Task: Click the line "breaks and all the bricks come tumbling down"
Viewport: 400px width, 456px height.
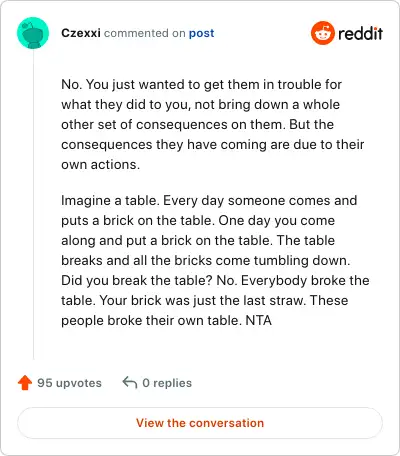Action: [205, 260]
